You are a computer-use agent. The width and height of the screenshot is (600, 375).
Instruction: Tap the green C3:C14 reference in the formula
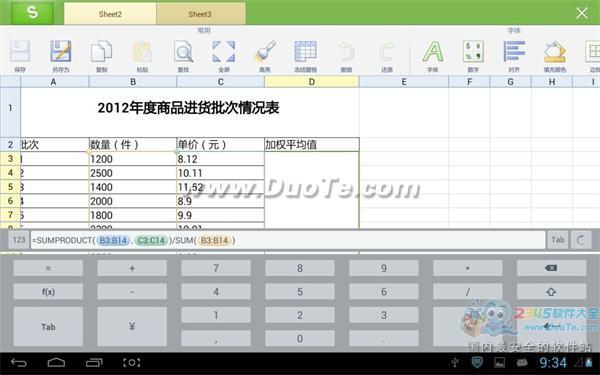coord(151,240)
